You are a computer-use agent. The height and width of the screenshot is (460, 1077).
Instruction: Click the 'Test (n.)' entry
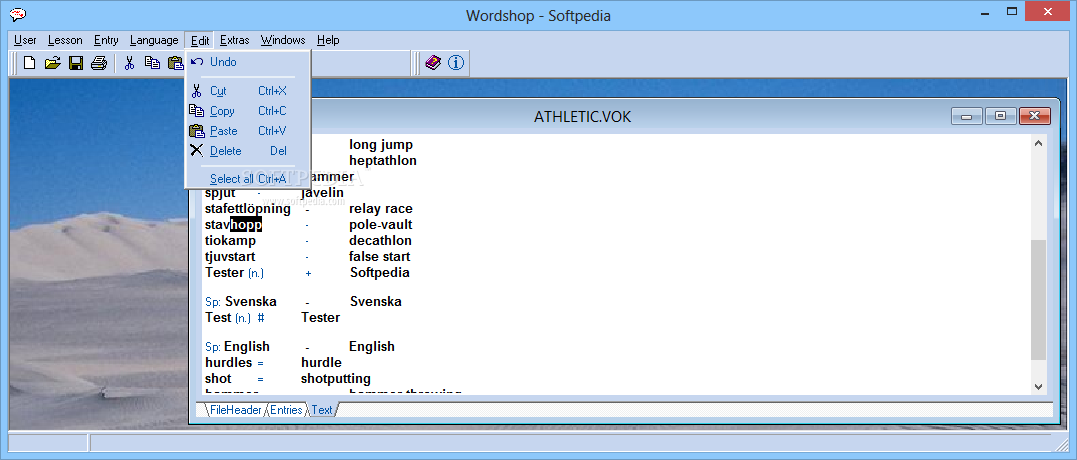click(228, 318)
